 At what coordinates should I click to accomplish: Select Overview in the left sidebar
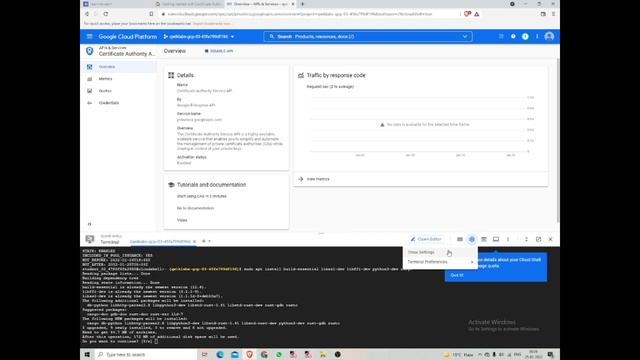118,67
